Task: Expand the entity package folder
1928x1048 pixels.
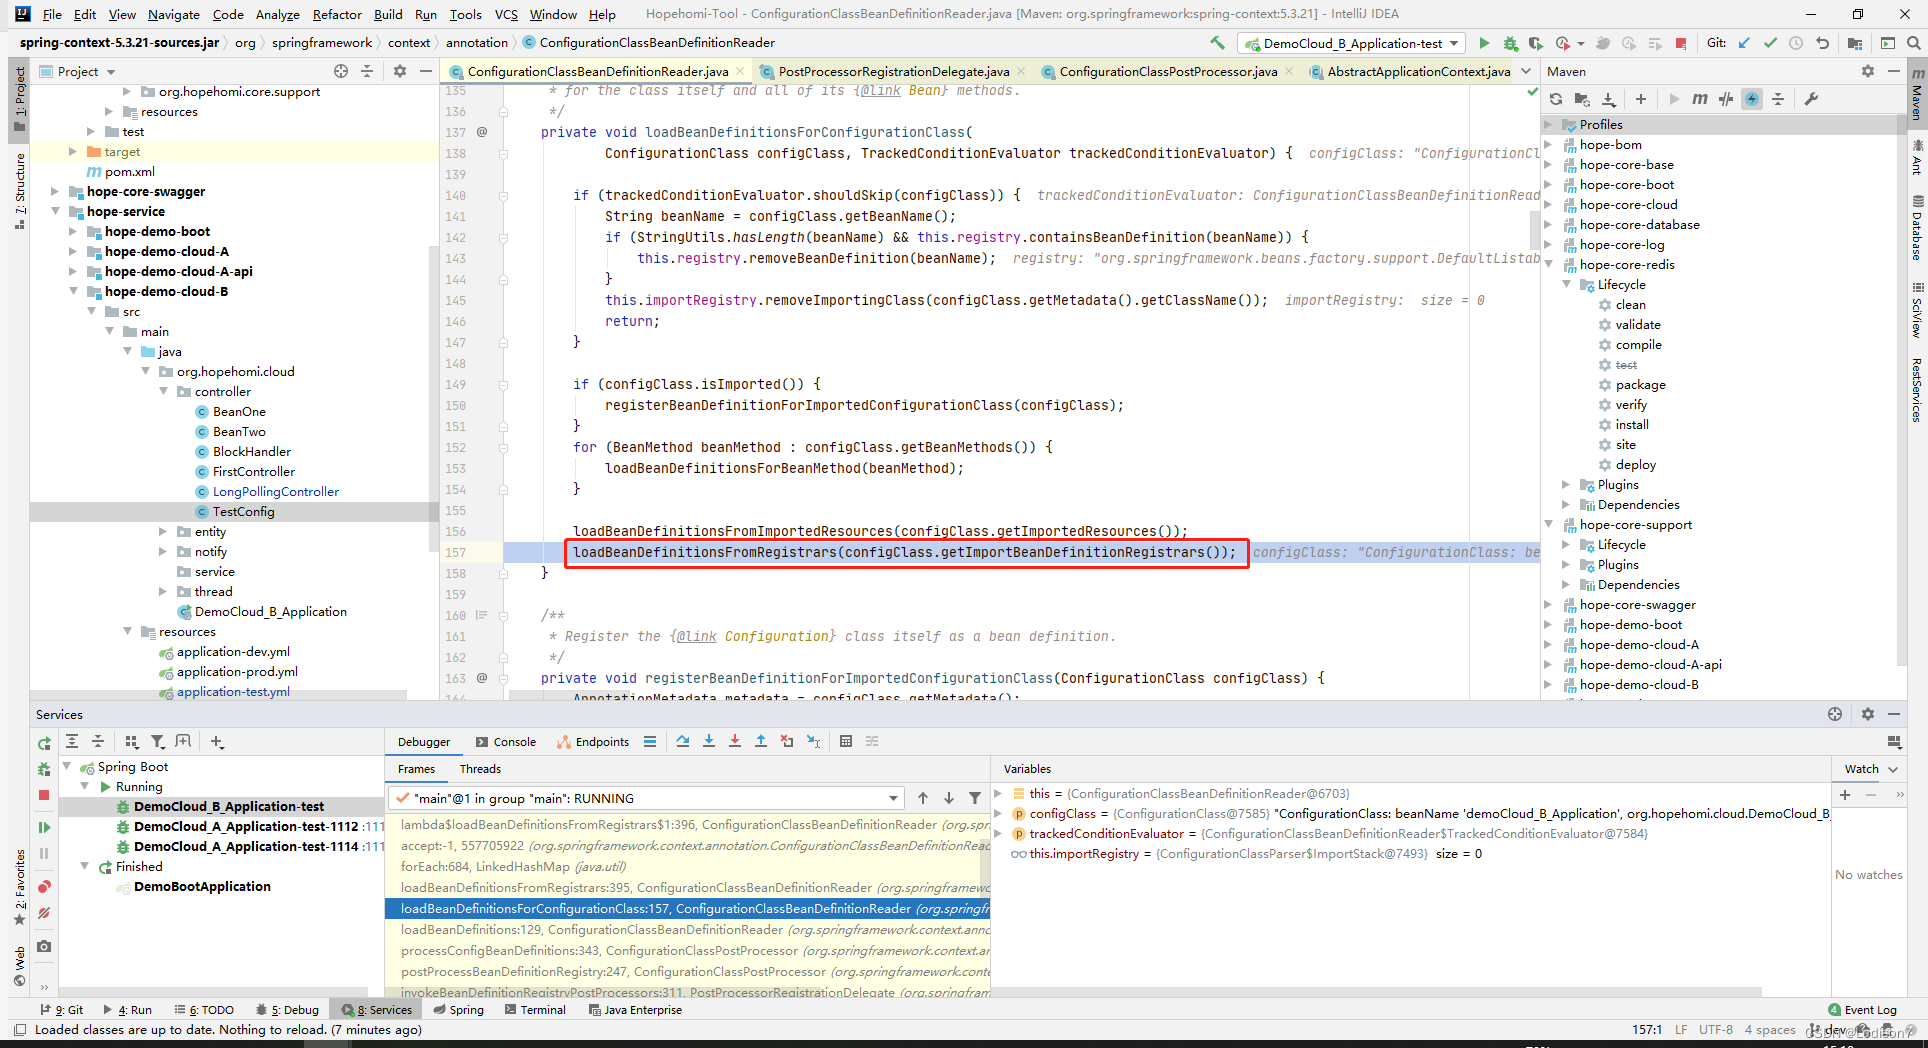Action: [163, 531]
